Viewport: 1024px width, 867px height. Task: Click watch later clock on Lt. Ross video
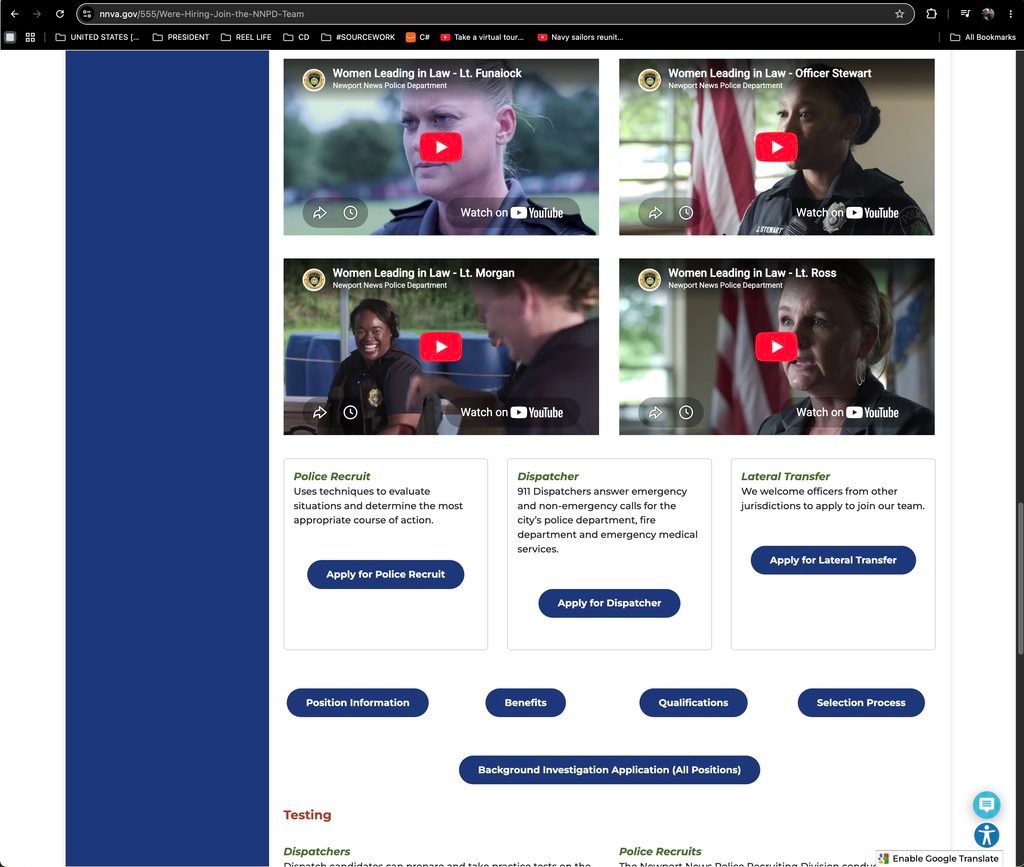(686, 413)
